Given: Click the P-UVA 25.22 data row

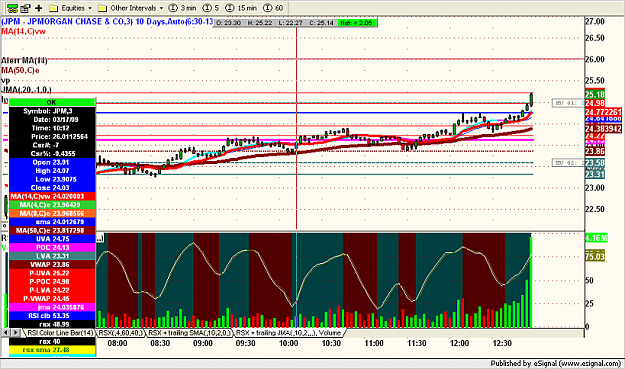Looking at the screenshot, I should 52,273.
